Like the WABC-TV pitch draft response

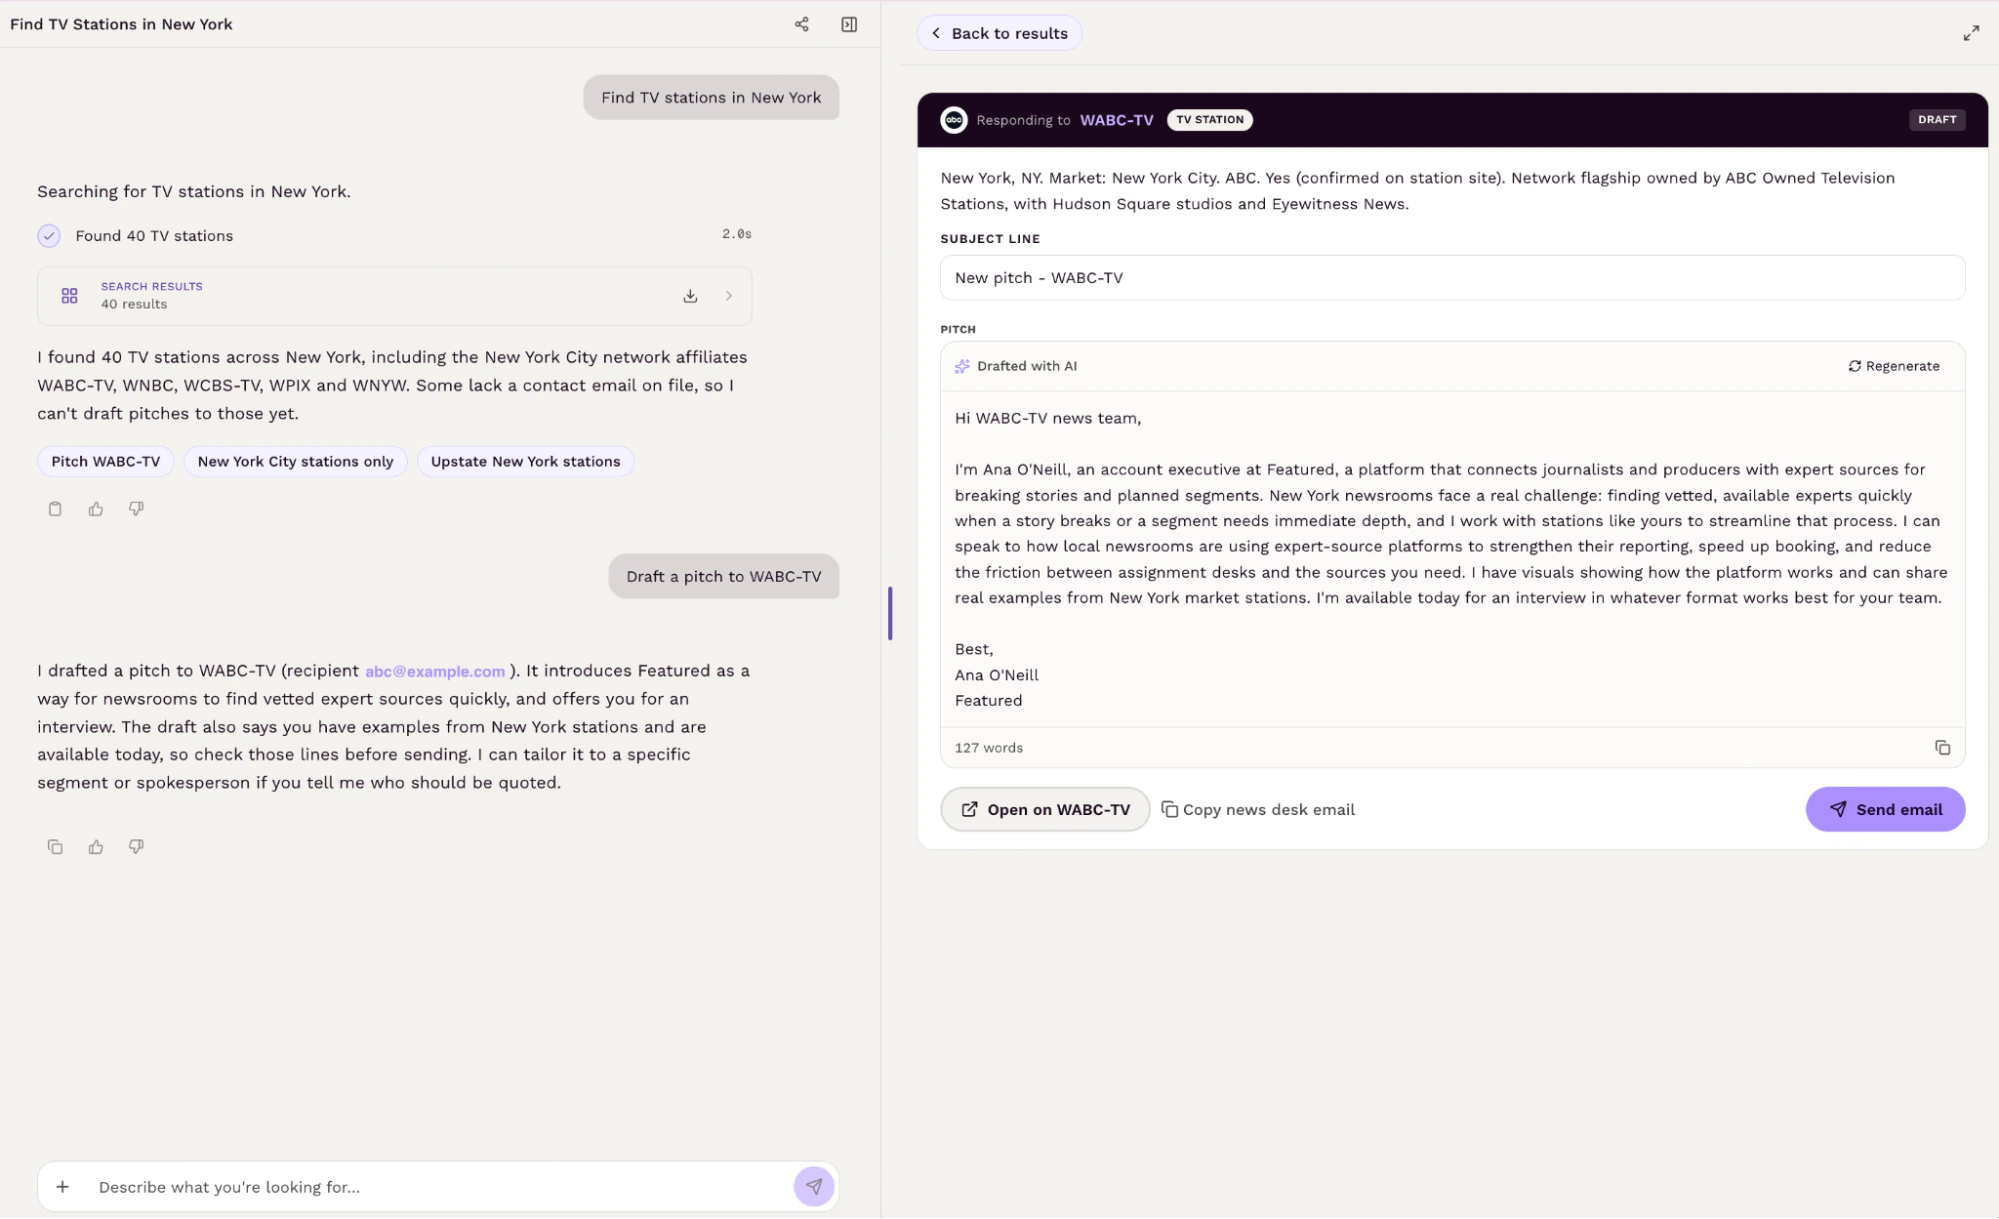(x=96, y=847)
